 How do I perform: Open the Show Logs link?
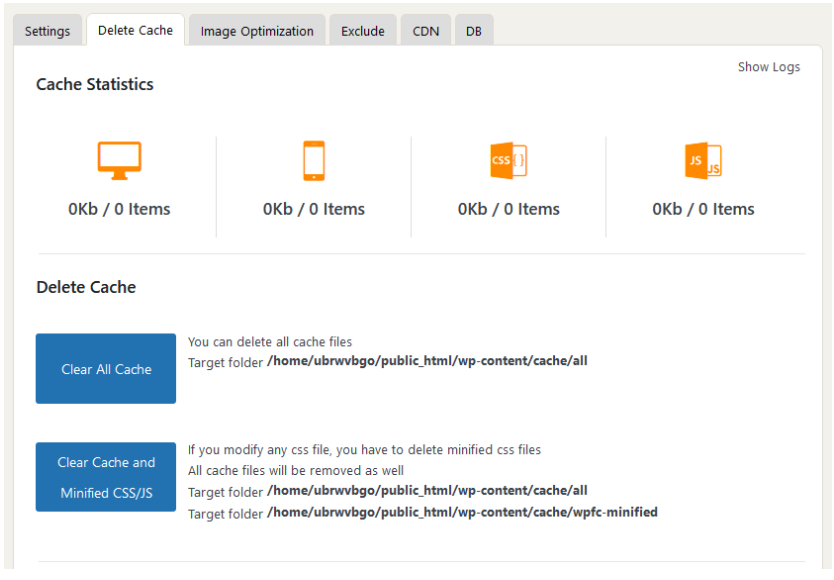coord(768,67)
